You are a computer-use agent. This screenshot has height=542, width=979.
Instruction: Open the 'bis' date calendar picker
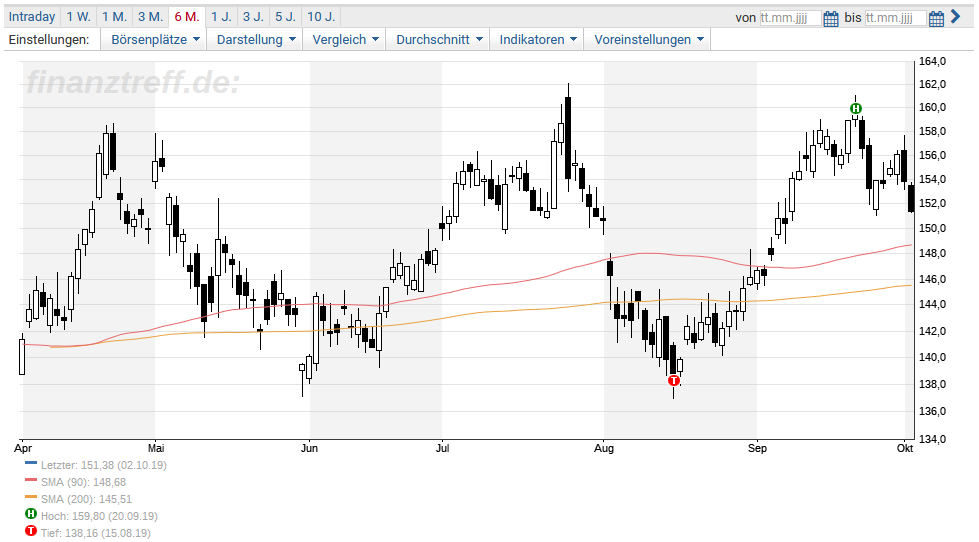936,18
